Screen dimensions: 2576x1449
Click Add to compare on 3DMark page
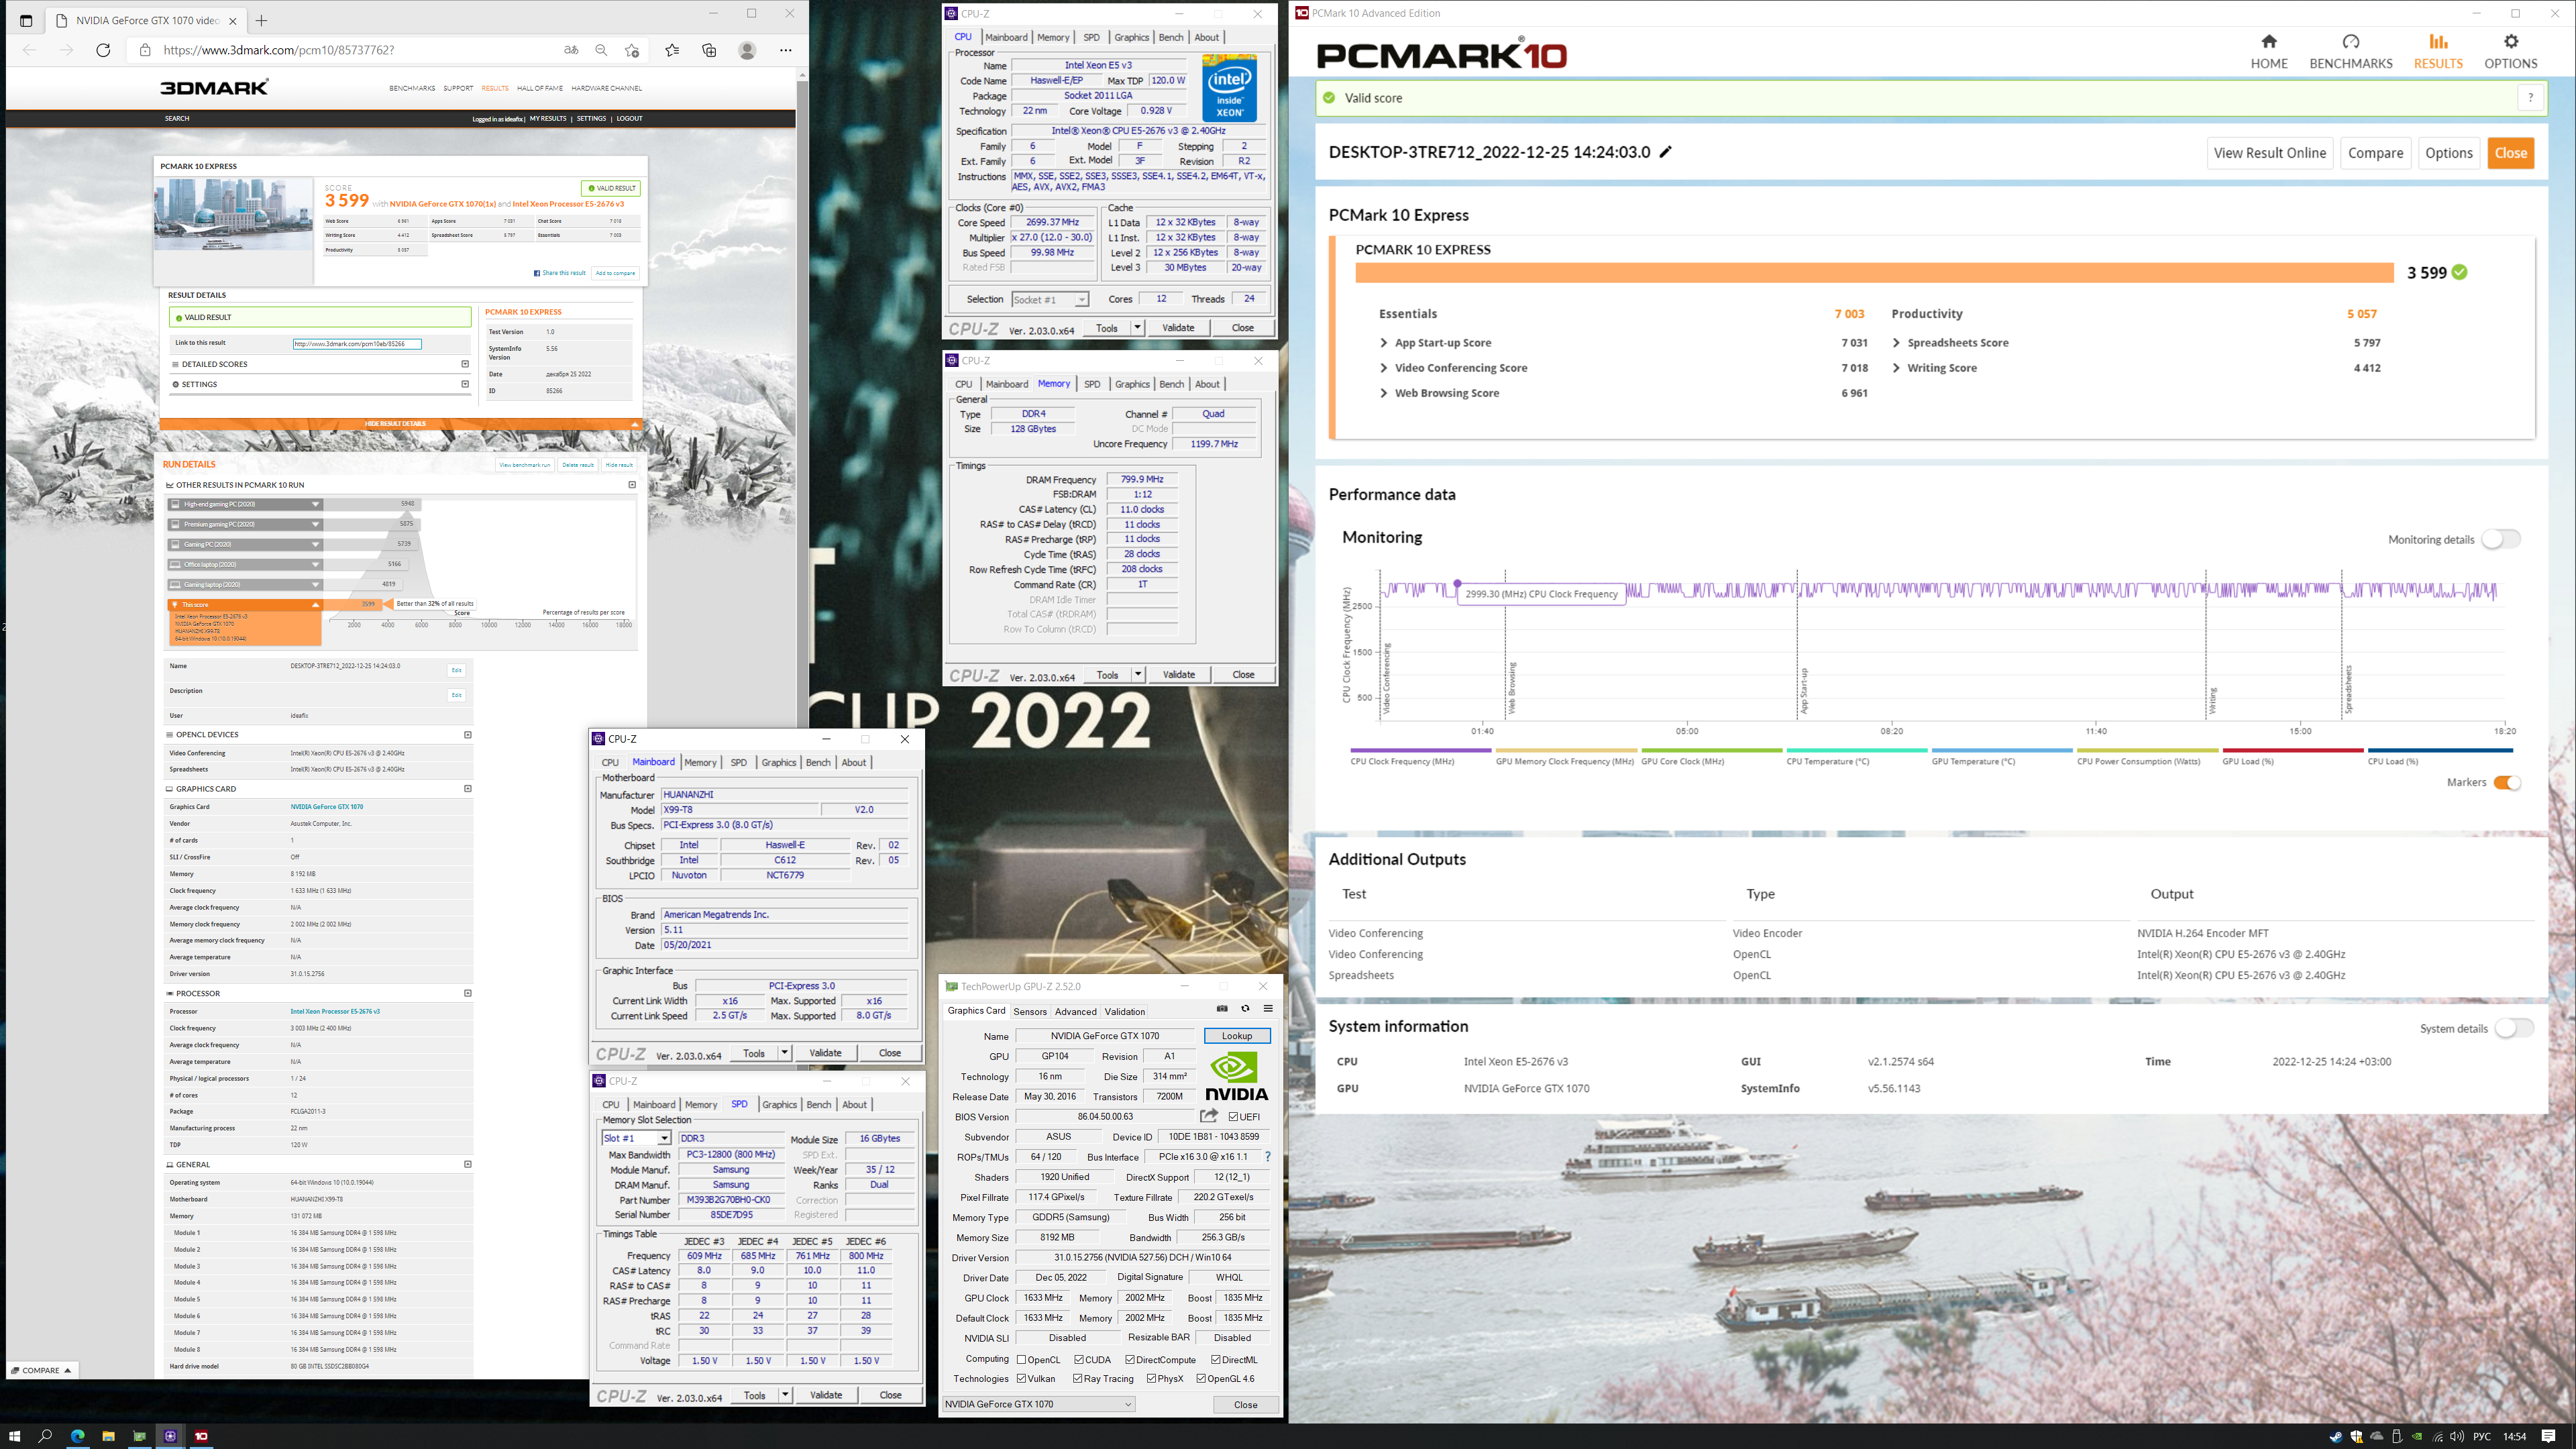click(615, 273)
